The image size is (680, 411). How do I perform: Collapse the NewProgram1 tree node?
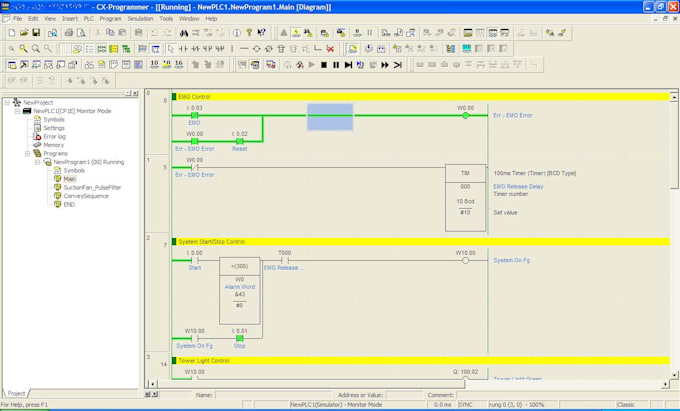coord(37,162)
